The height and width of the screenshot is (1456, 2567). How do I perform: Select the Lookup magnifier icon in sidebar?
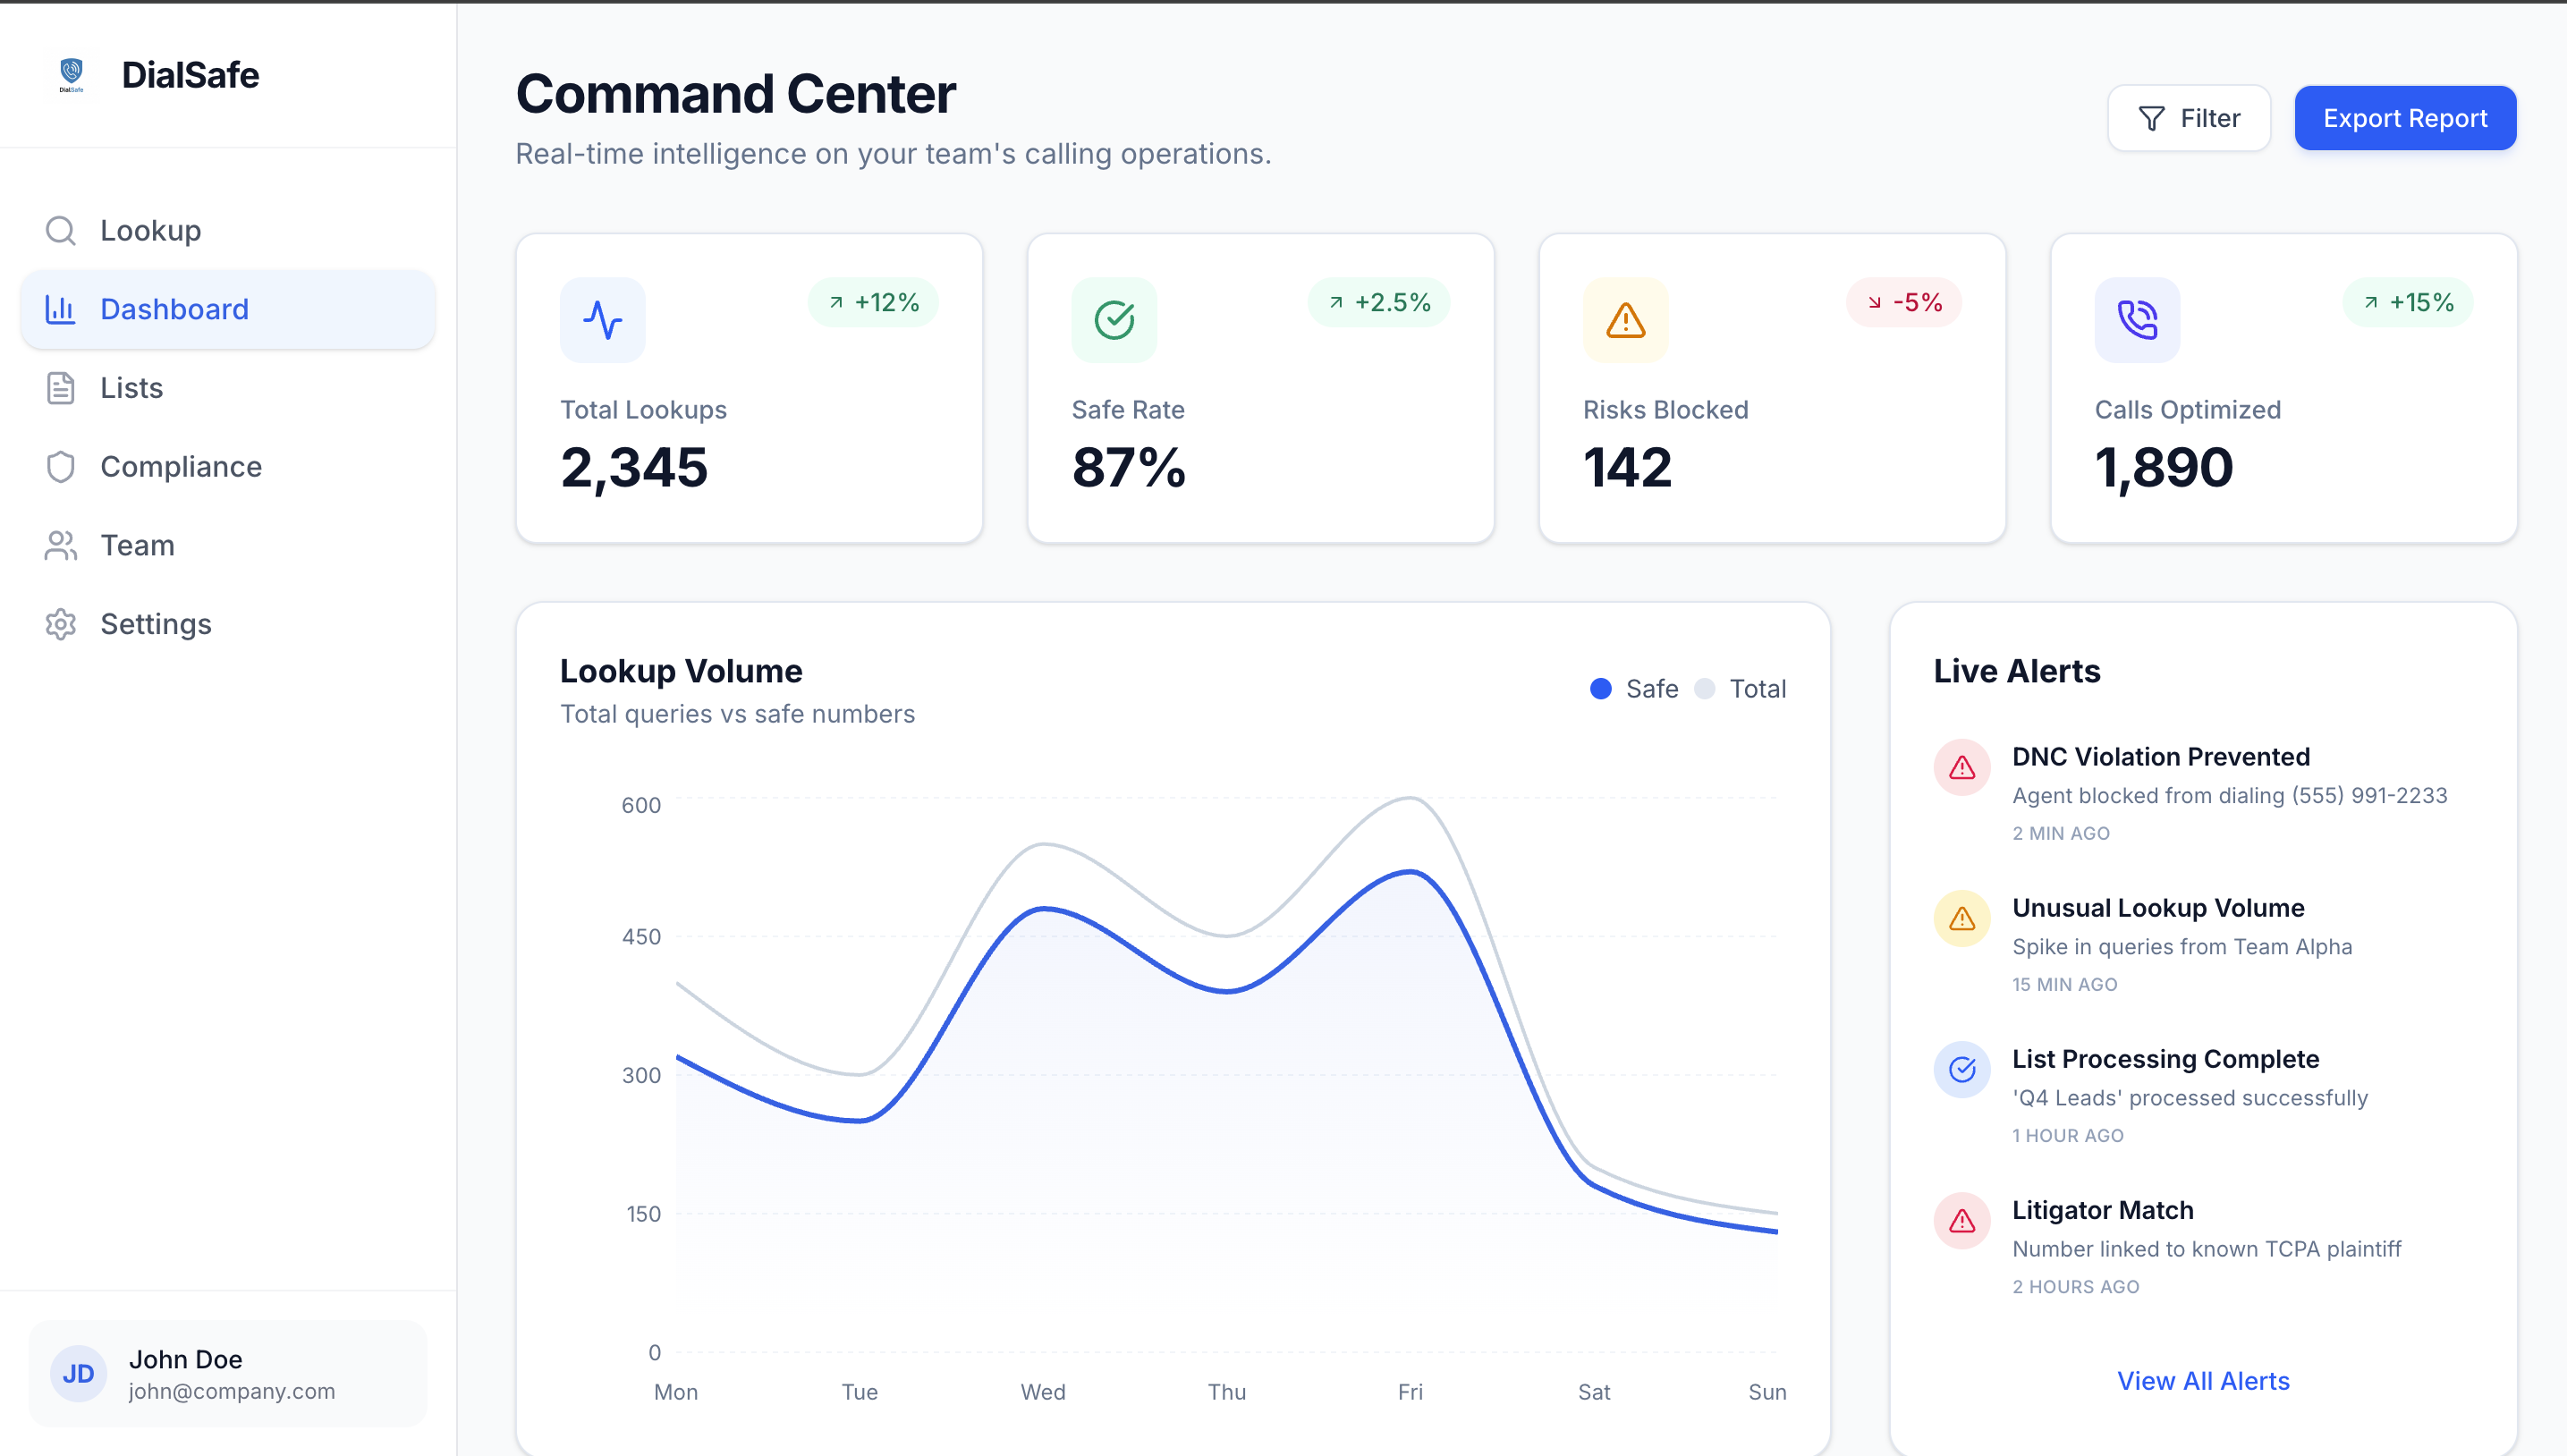click(61, 229)
